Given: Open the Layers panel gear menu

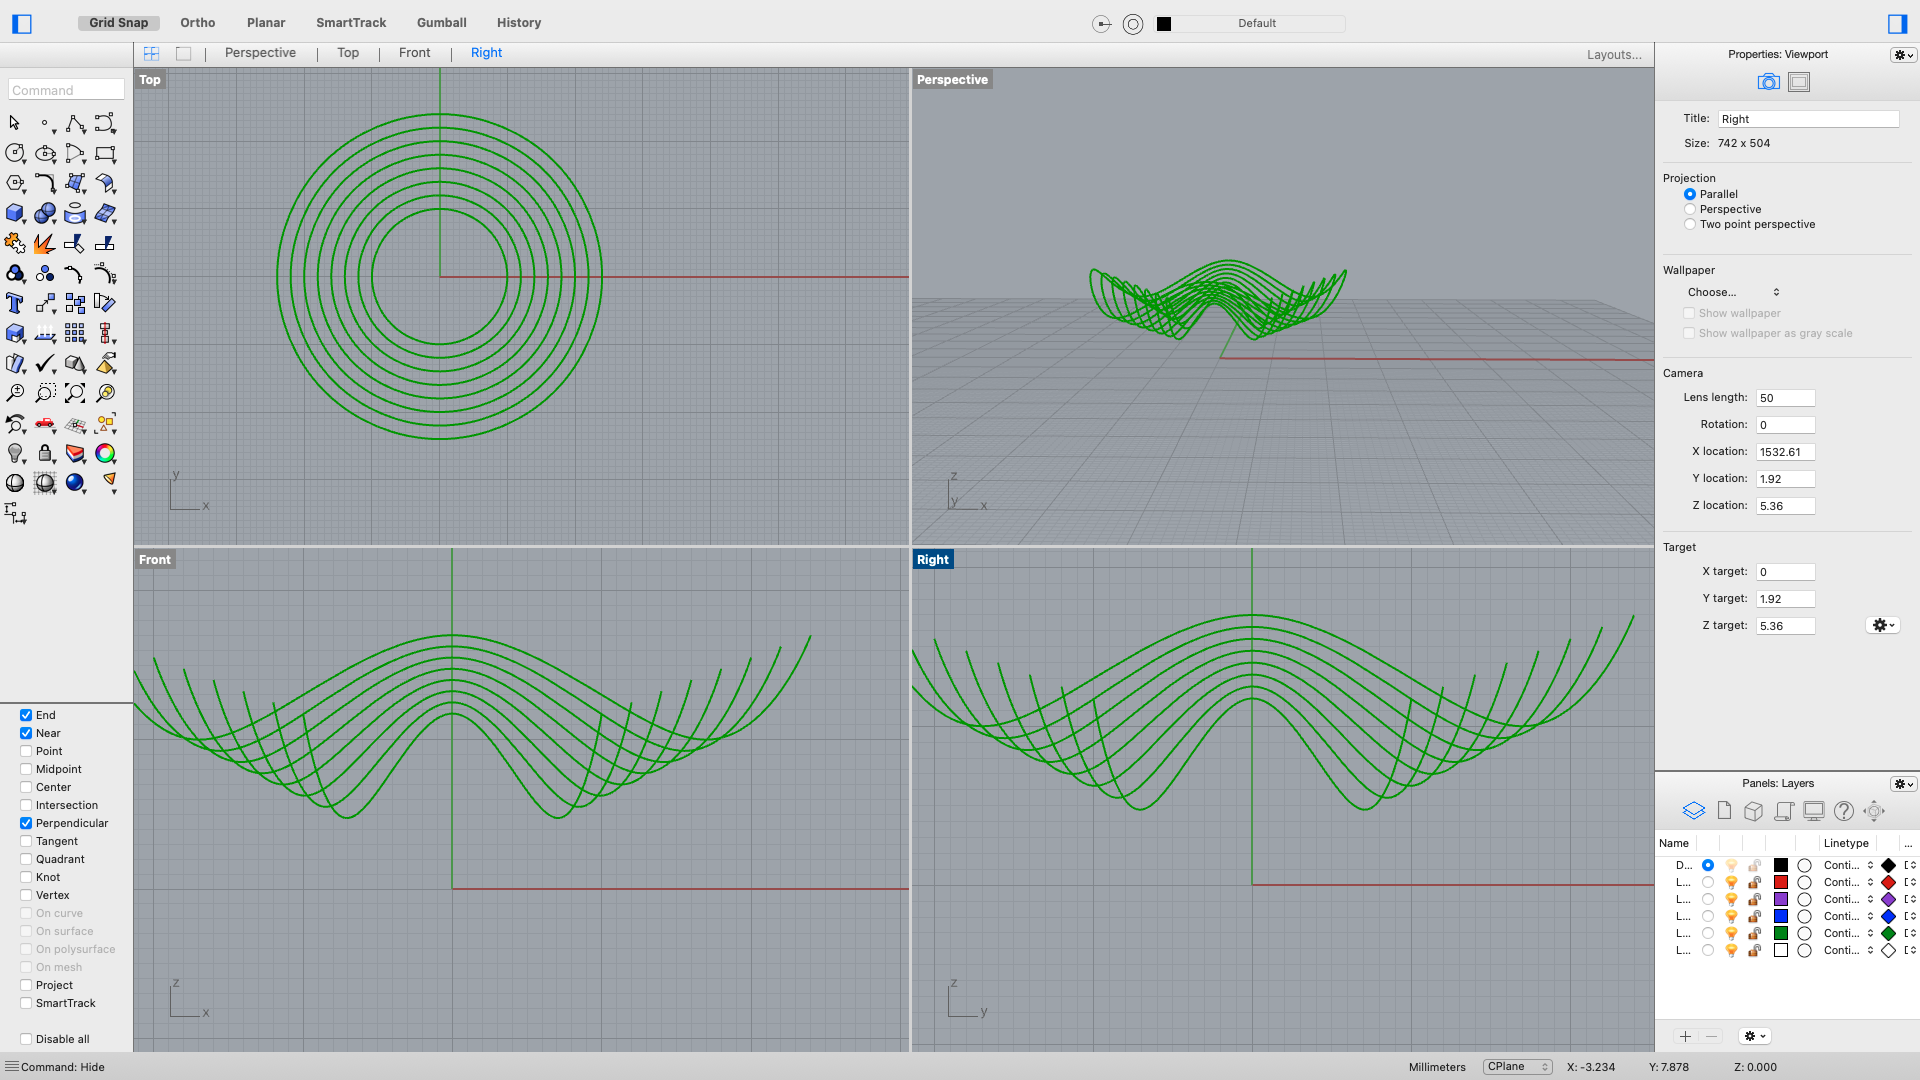Looking at the screenshot, I should click(x=1903, y=784).
